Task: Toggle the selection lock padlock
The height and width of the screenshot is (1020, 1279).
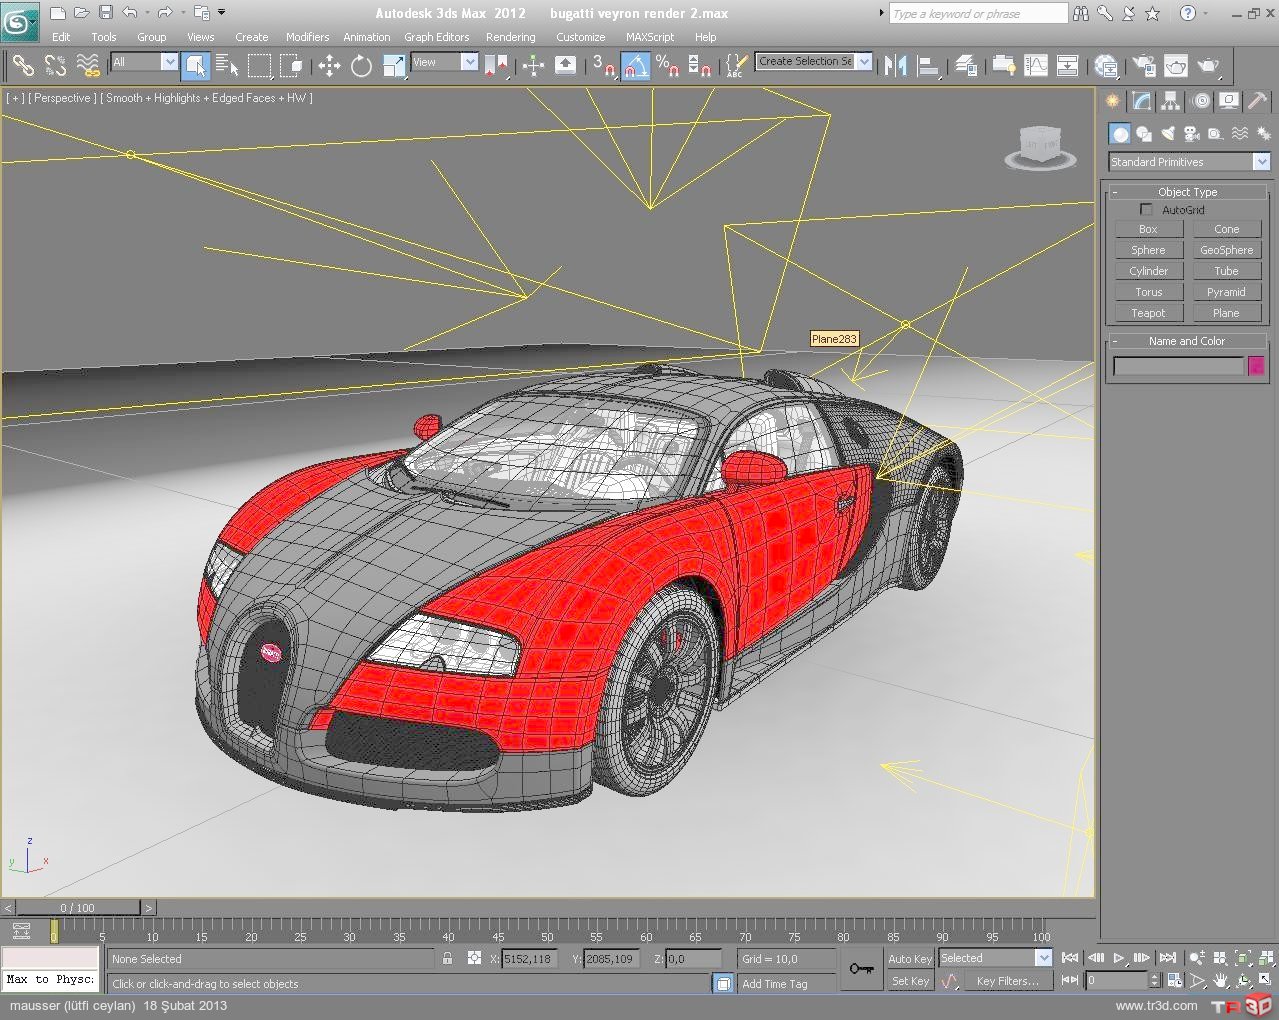Action: (x=447, y=958)
